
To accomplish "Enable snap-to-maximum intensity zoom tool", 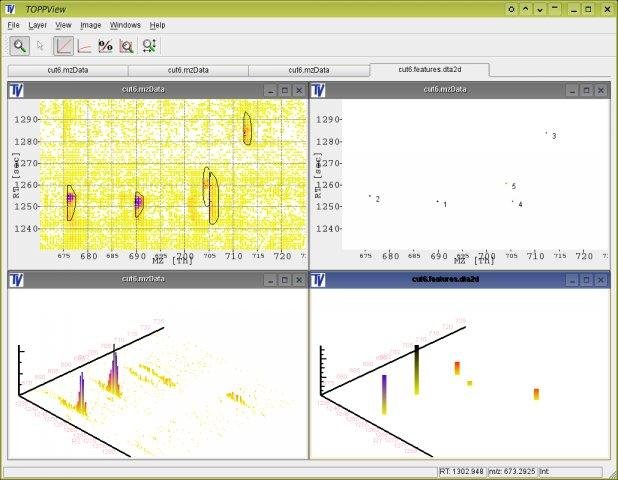I will [127, 46].
